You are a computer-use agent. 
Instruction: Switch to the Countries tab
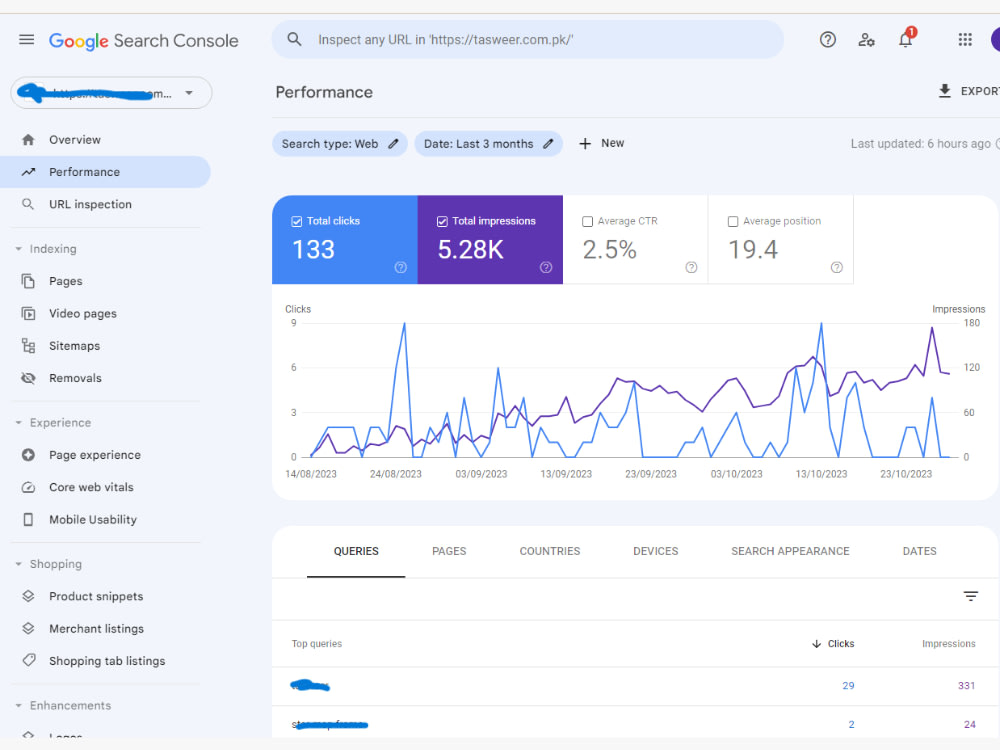(x=550, y=551)
